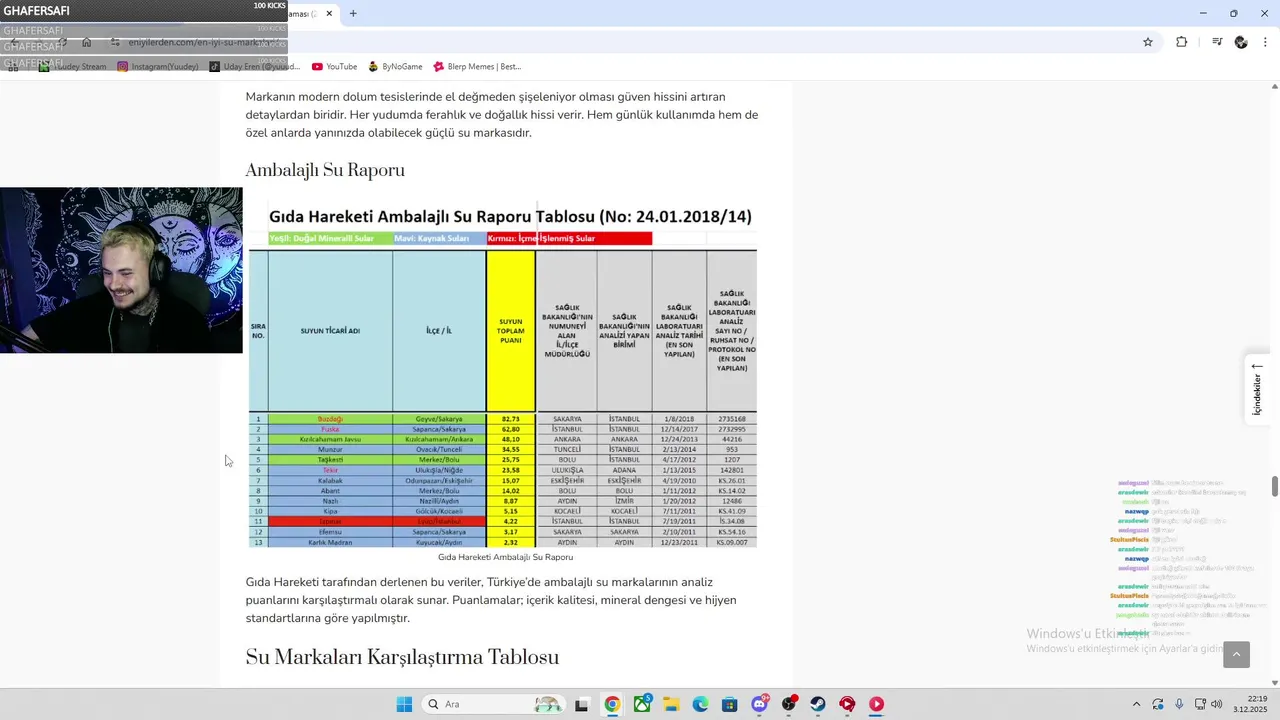Open the red circular app beside Steam
Screen dimensions: 1280x720
click(x=847, y=704)
